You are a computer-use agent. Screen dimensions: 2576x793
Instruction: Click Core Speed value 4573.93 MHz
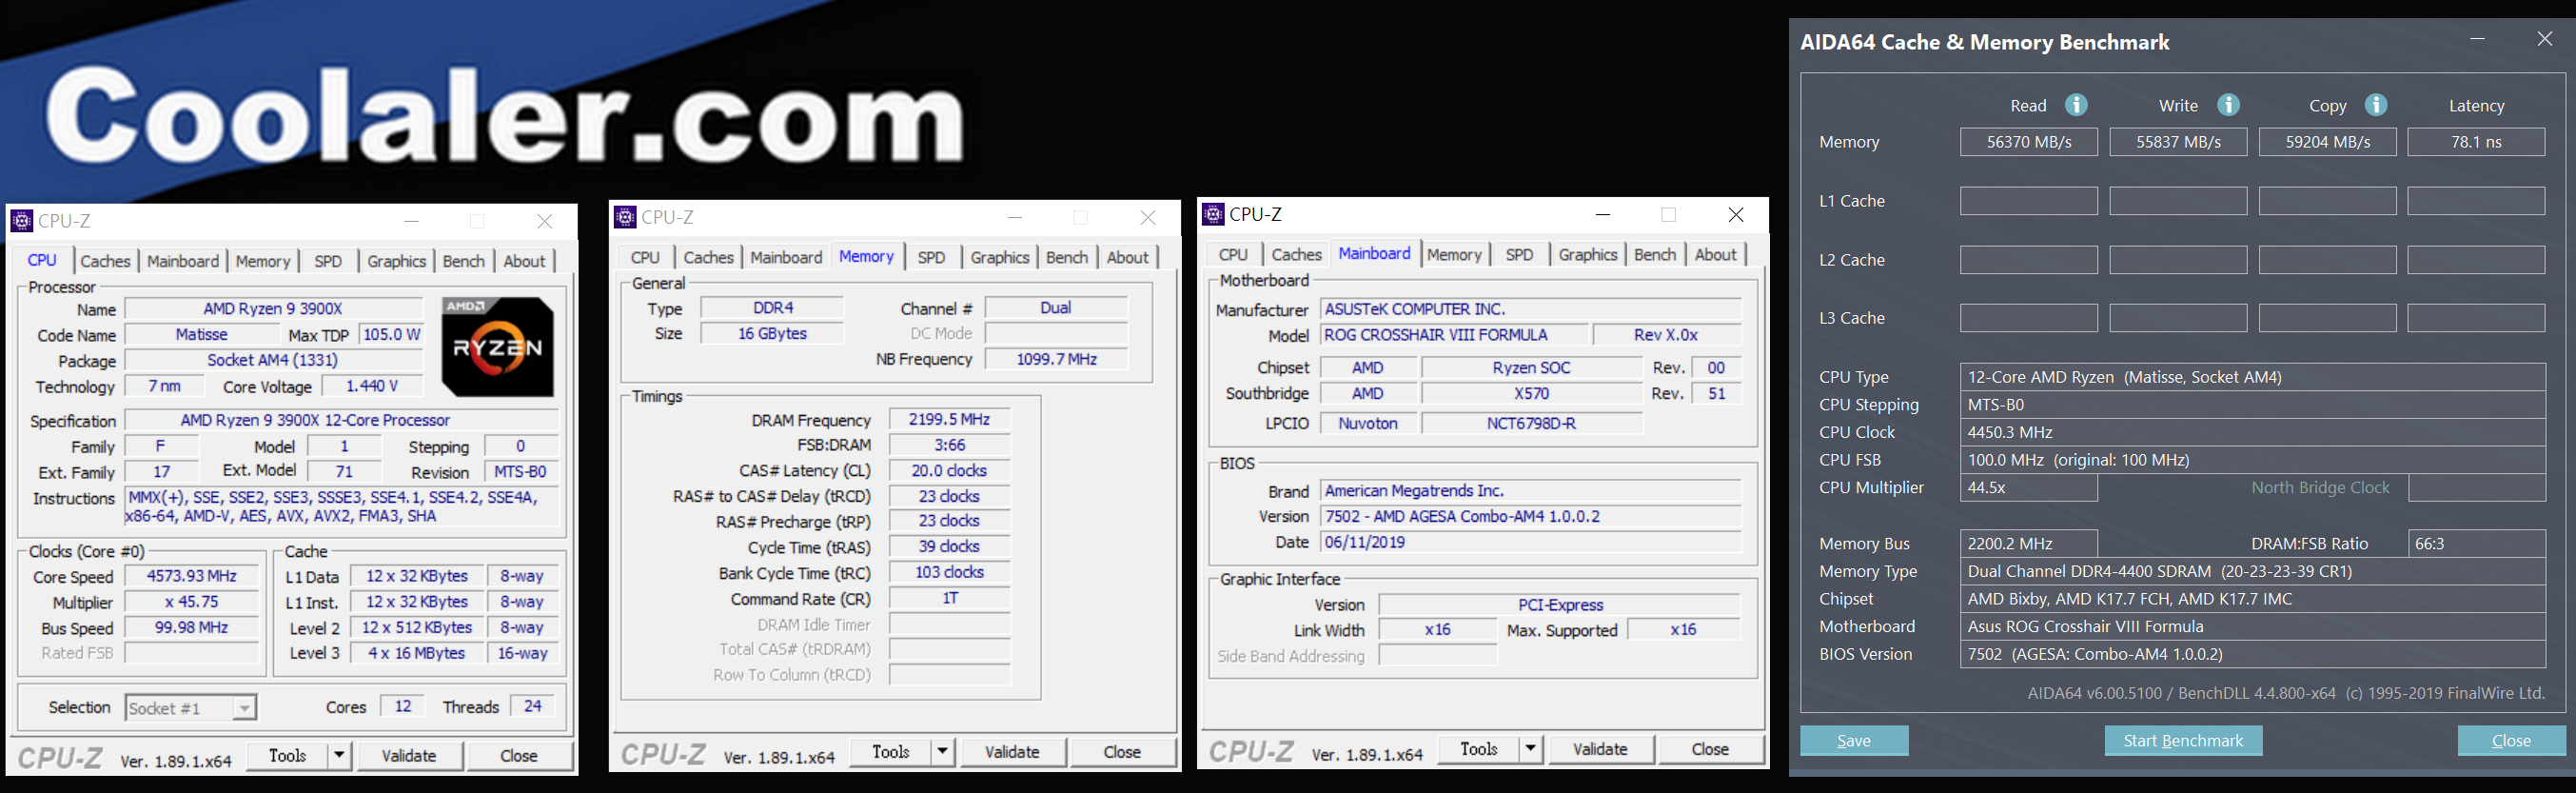coord(191,576)
